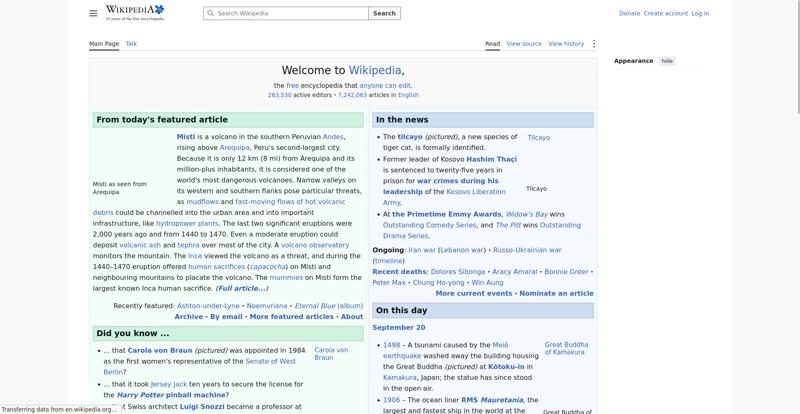Click the Wikipedia logo
The width and height of the screenshot is (800, 414).
135,13
